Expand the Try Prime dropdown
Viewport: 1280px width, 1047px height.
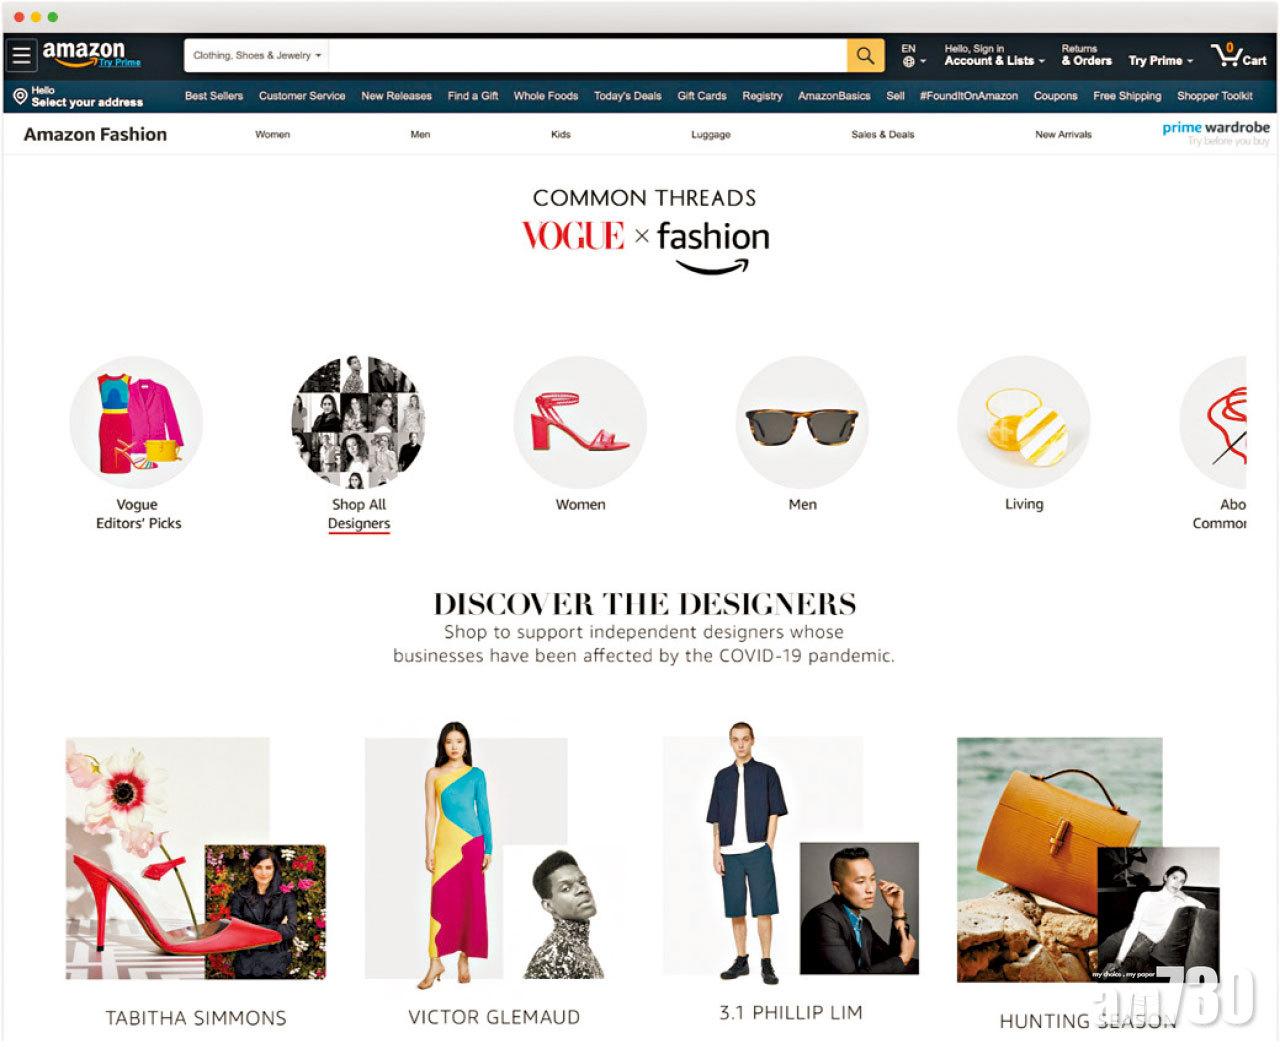coord(1160,61)
